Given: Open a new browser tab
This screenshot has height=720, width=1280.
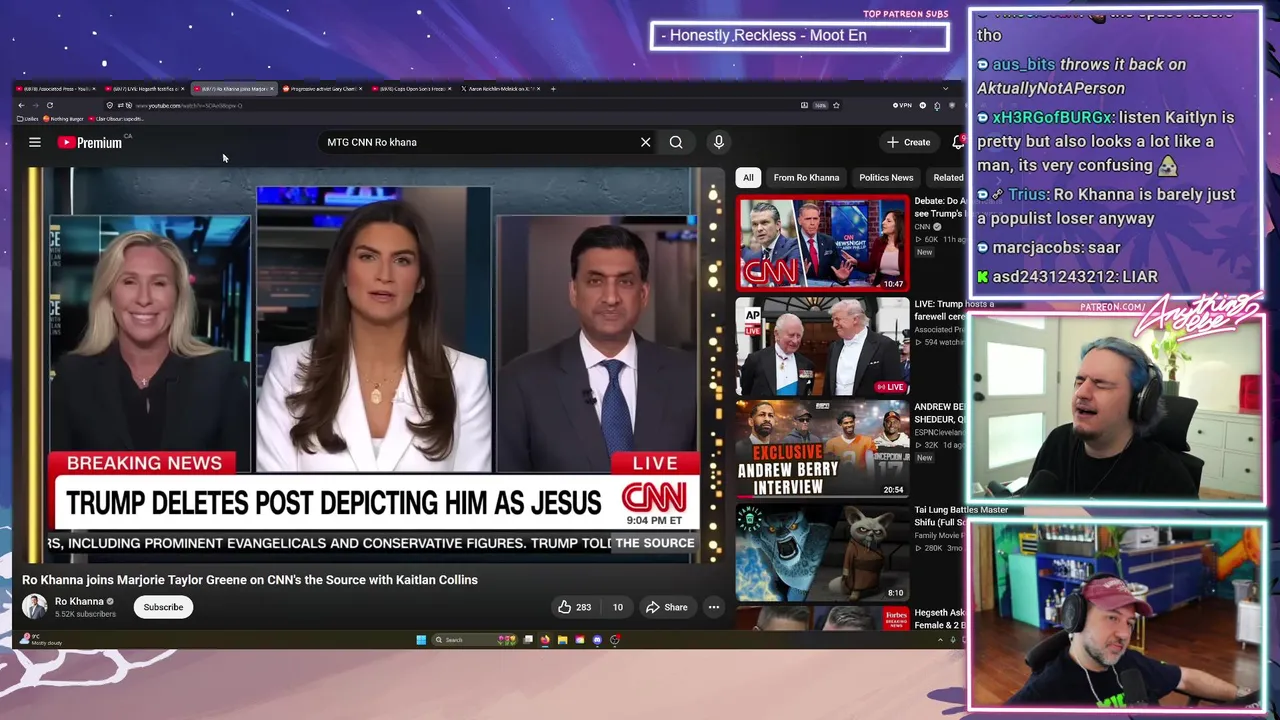Looking at the screenshot, I should tap(553, 89).
